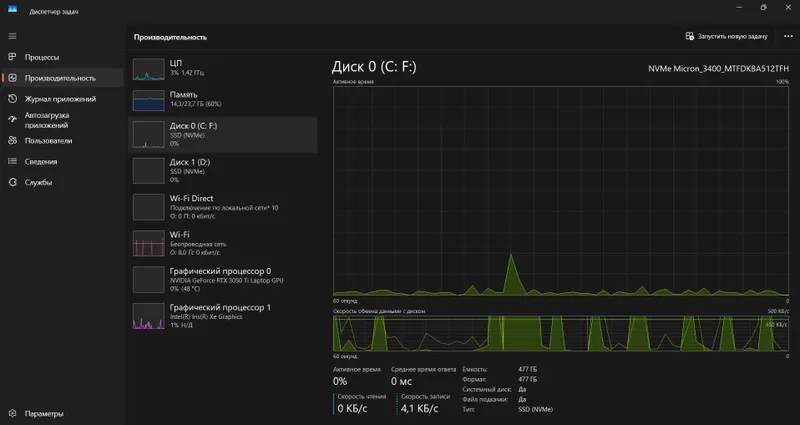800x425 pixels.
Task: Click the Параметры settings gear icon
Action: (x=12, y=414)
